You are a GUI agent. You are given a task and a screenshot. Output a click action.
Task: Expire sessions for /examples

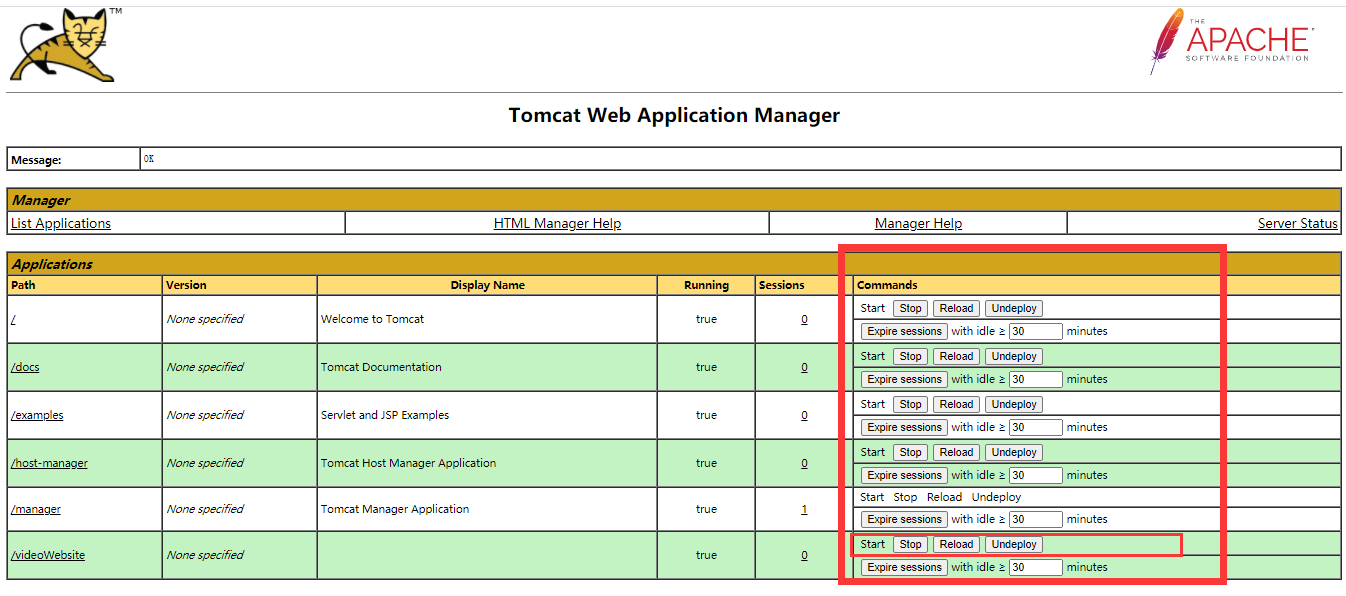click(x=904, y=427)
